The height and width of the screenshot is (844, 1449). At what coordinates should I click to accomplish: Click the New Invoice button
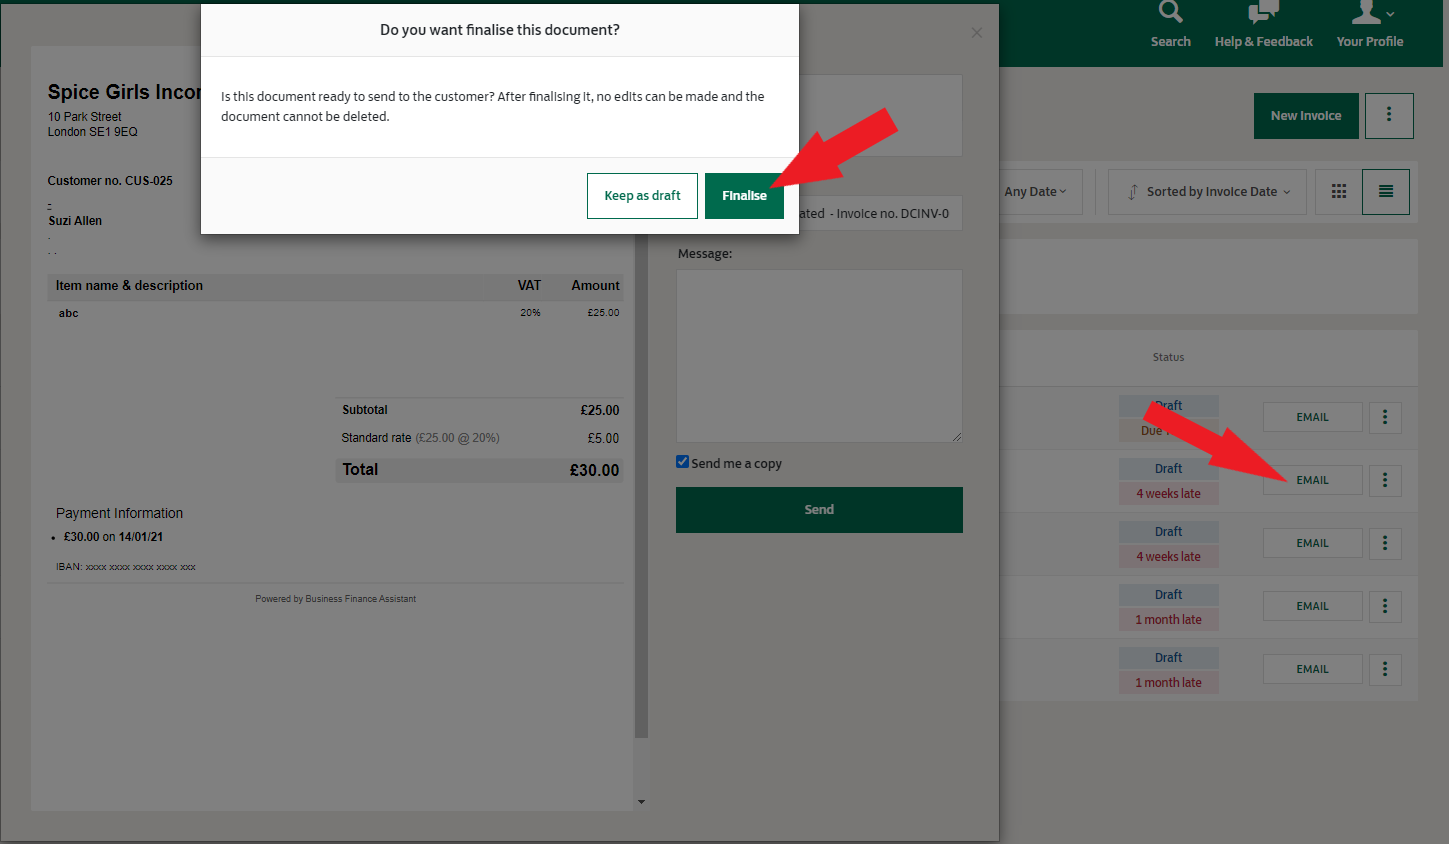click(1305, 116)
